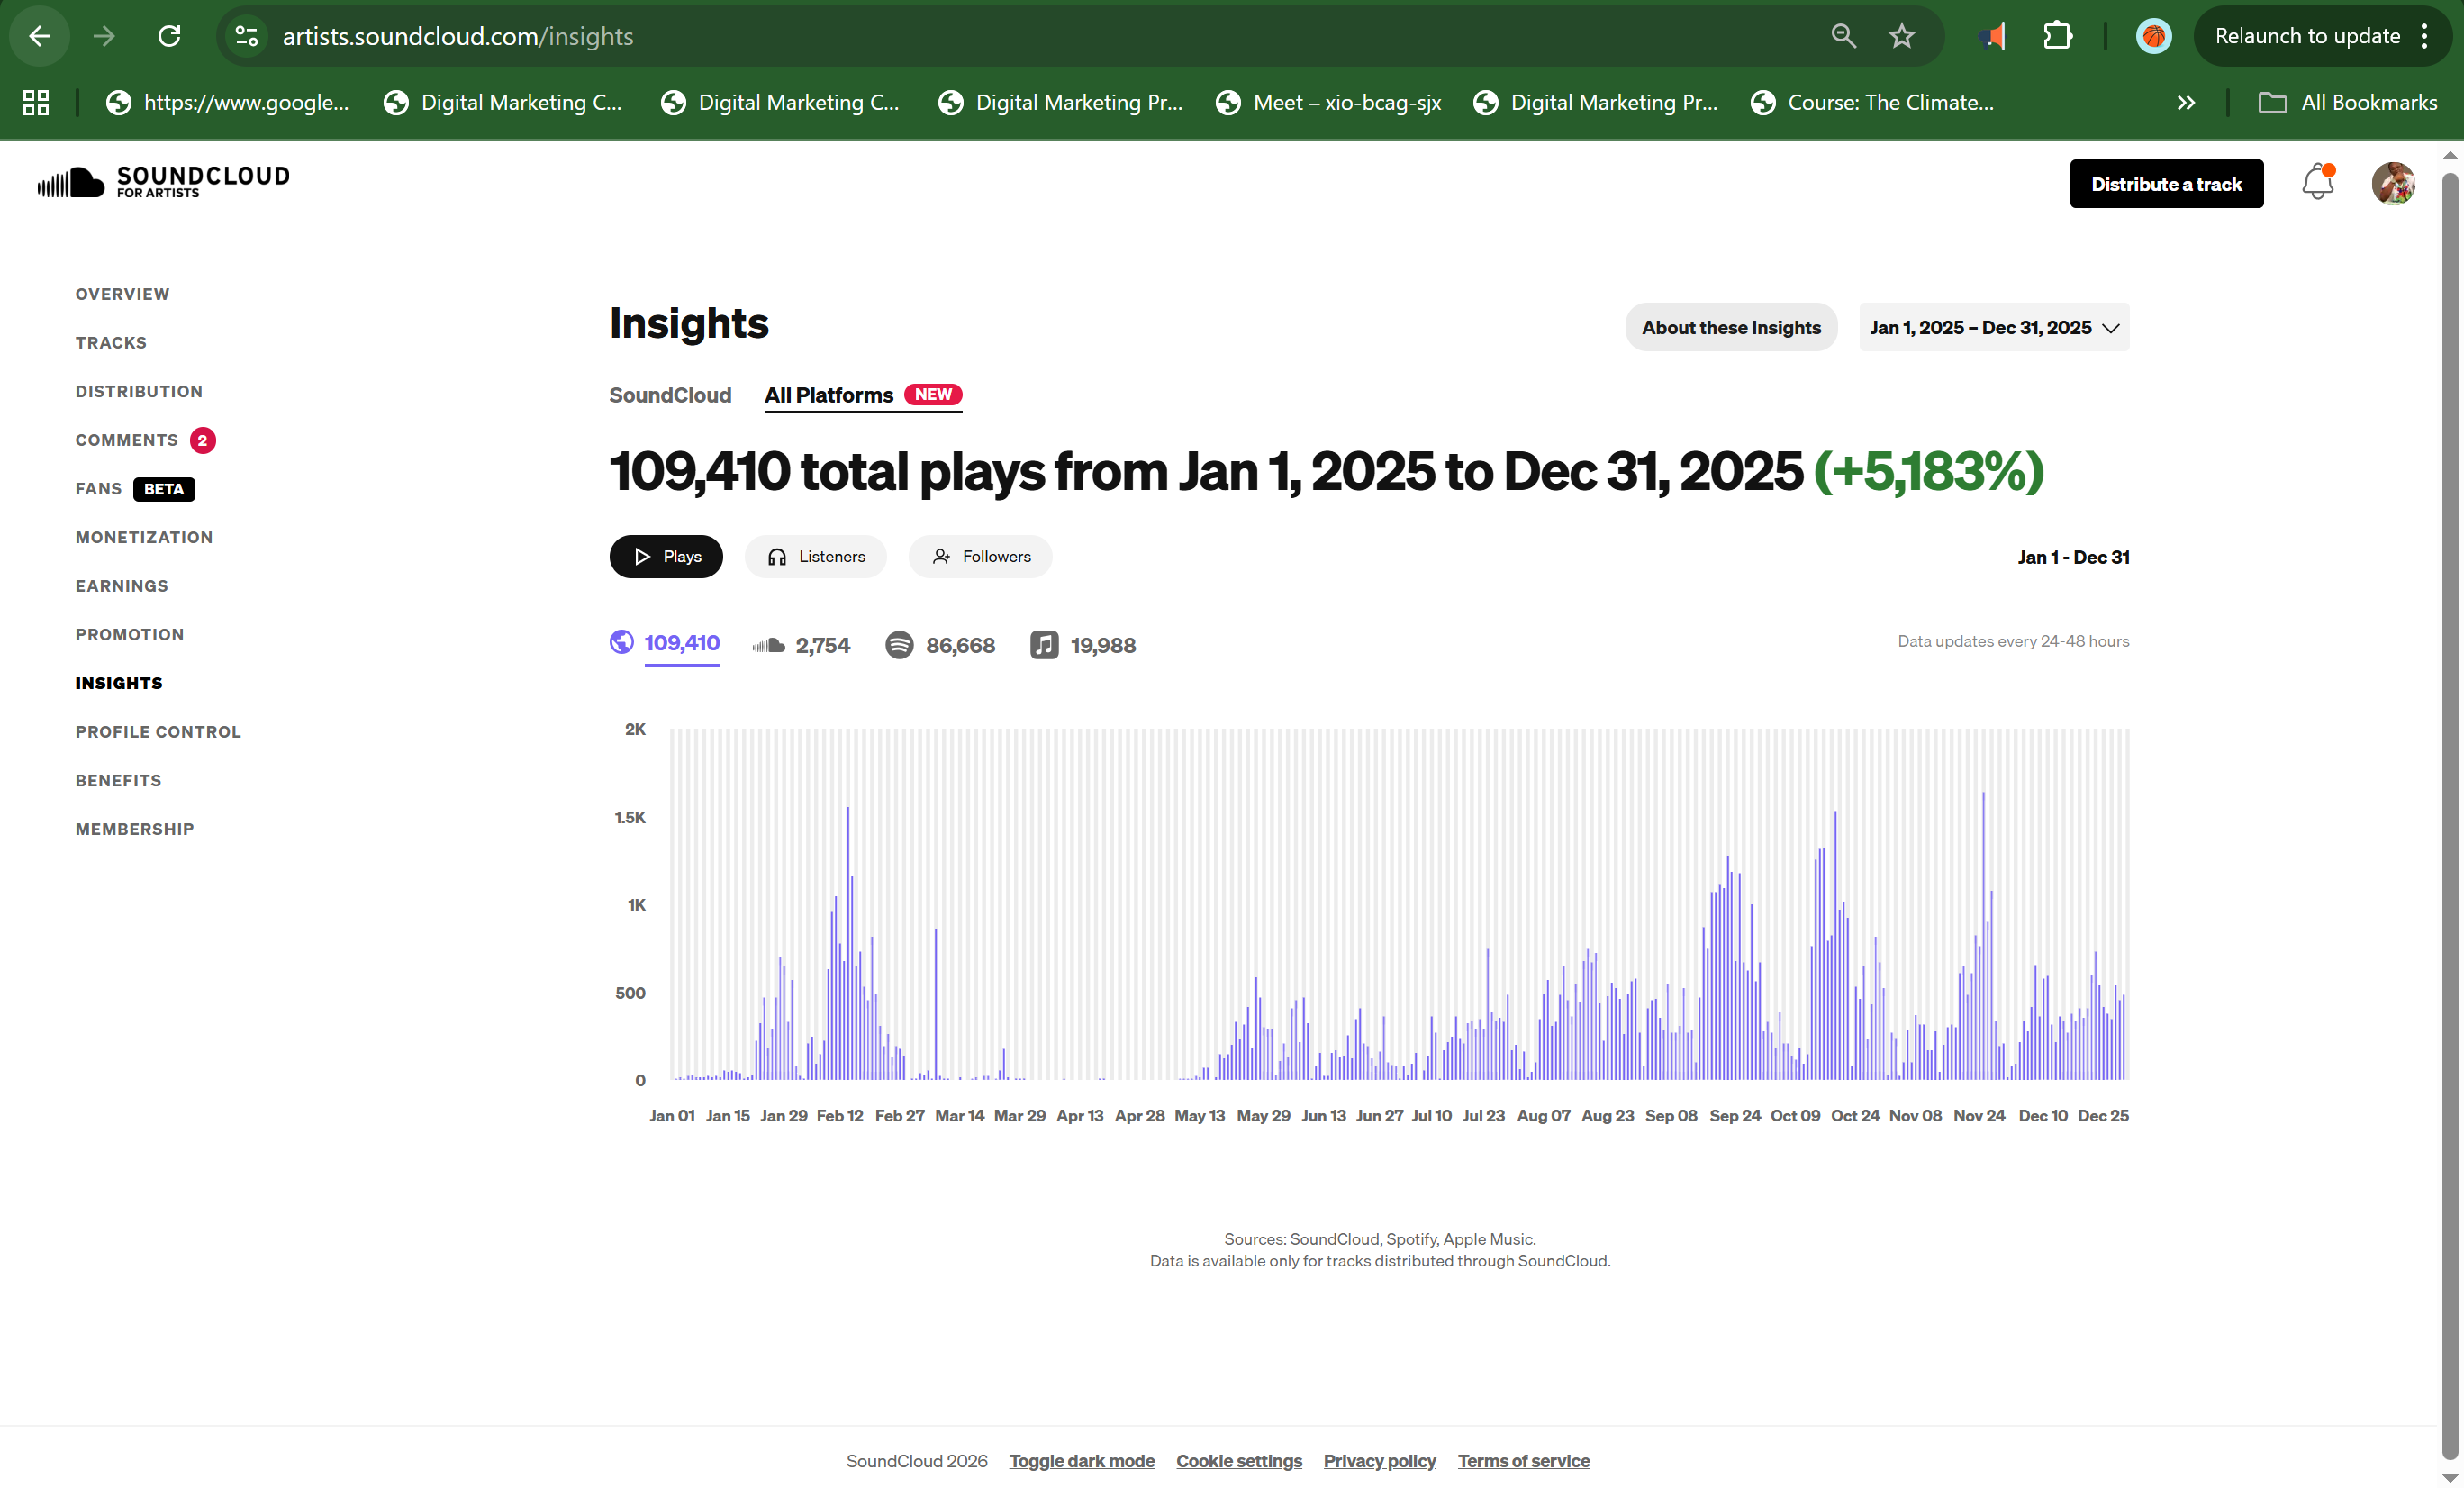Open the Extensions puzzle icon
Image resolution: width=2464 pixels, height=1488 pixels.
tap(2056, 36)
